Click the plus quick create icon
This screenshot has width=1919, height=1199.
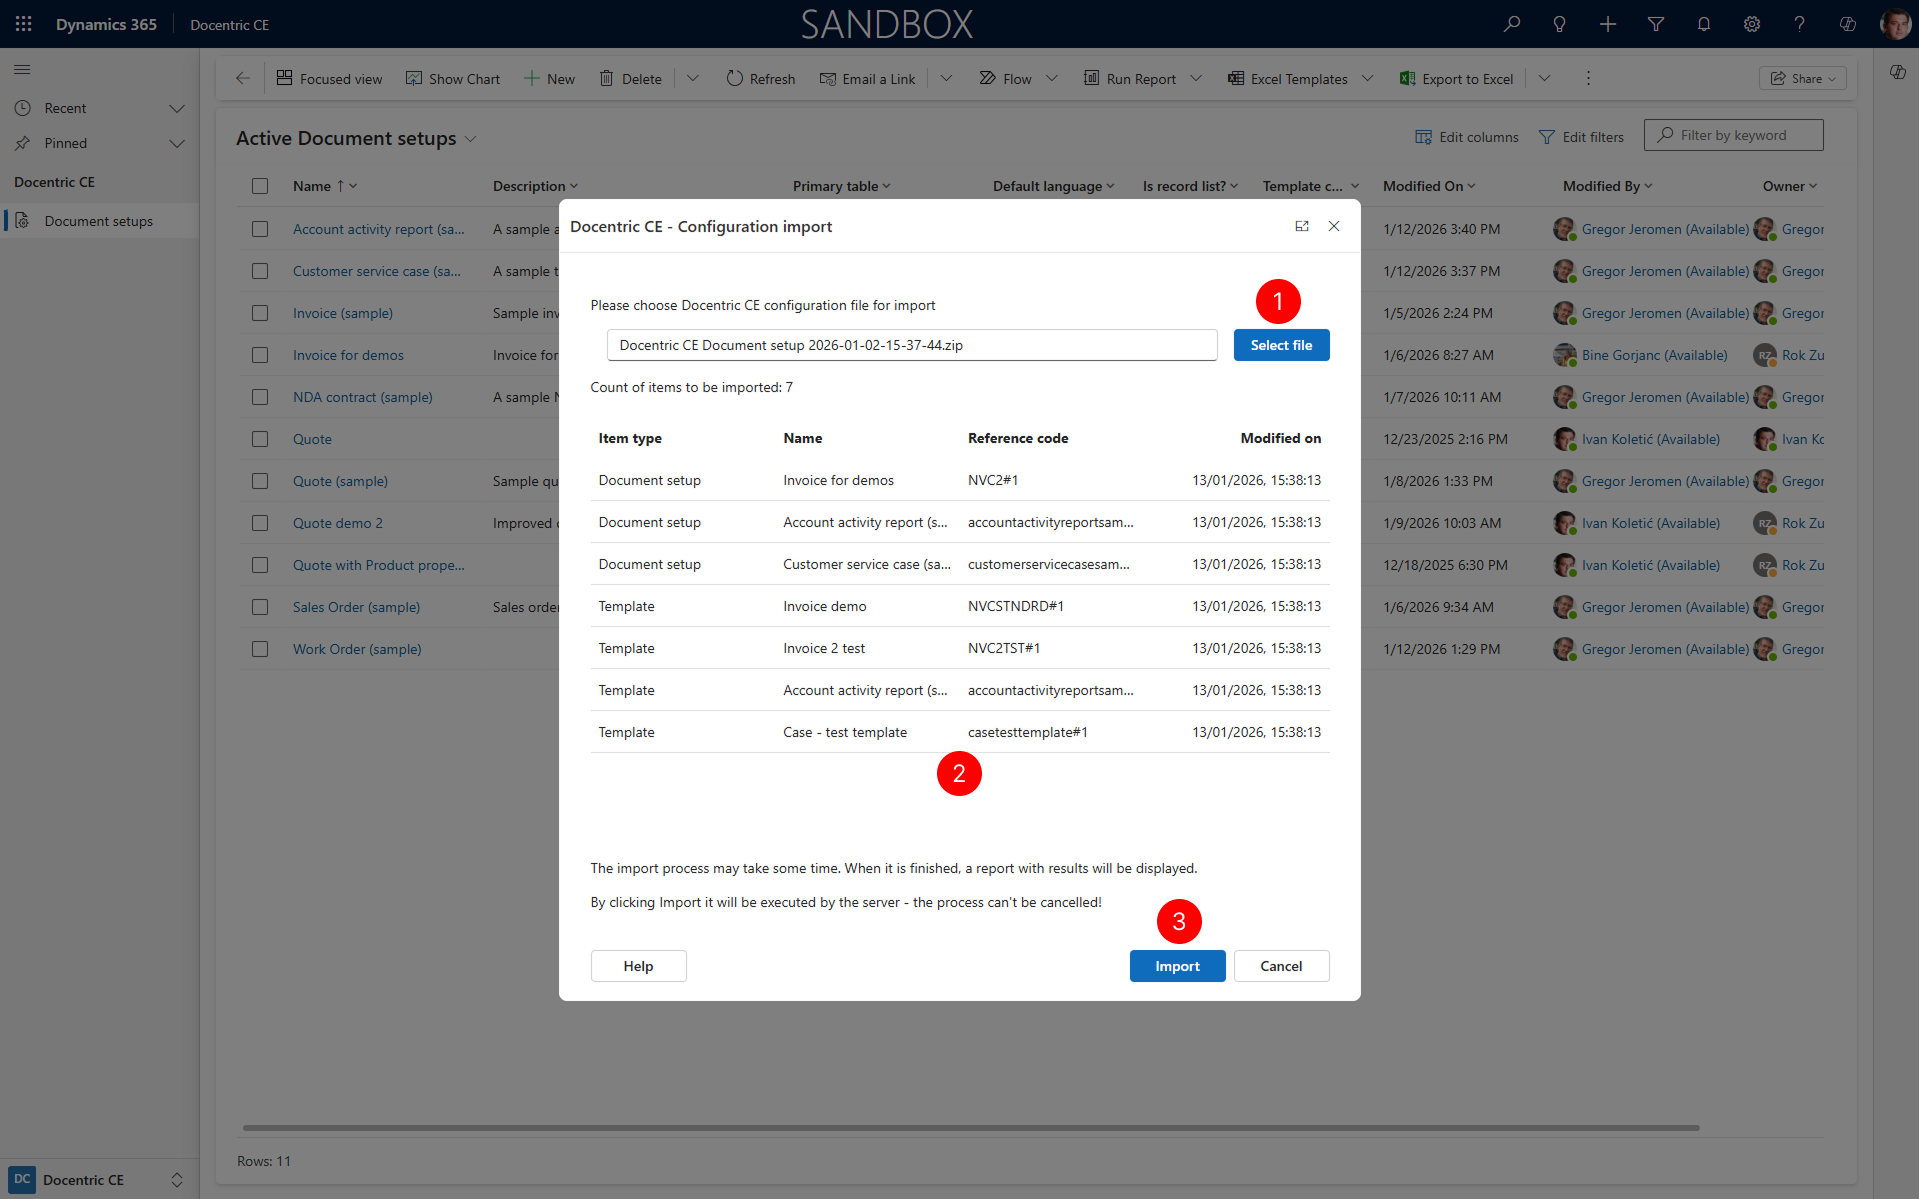click(x=1607, y=24)
